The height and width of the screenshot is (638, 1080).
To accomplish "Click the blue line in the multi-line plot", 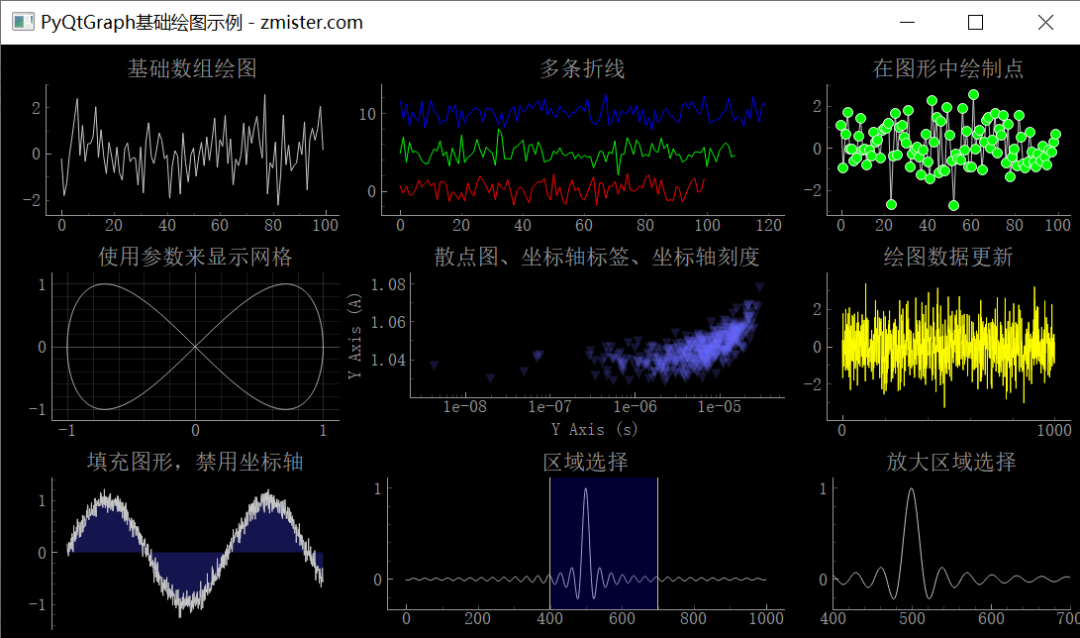I will (582, 111).
